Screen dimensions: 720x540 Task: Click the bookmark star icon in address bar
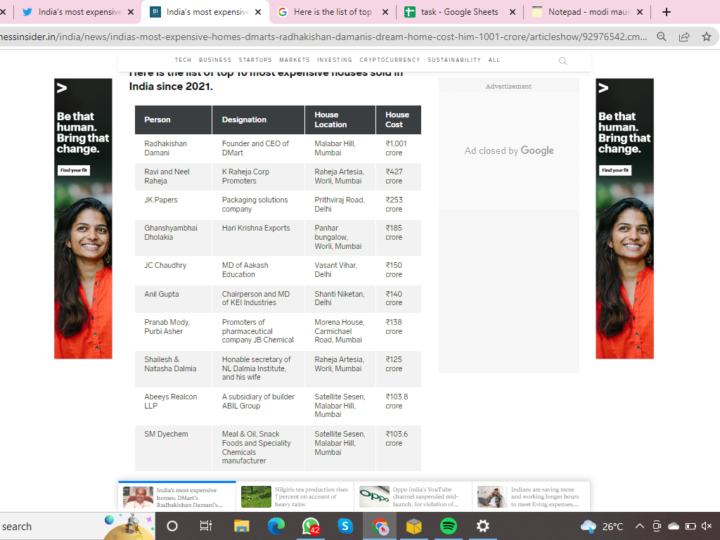(x=707, y=36)
